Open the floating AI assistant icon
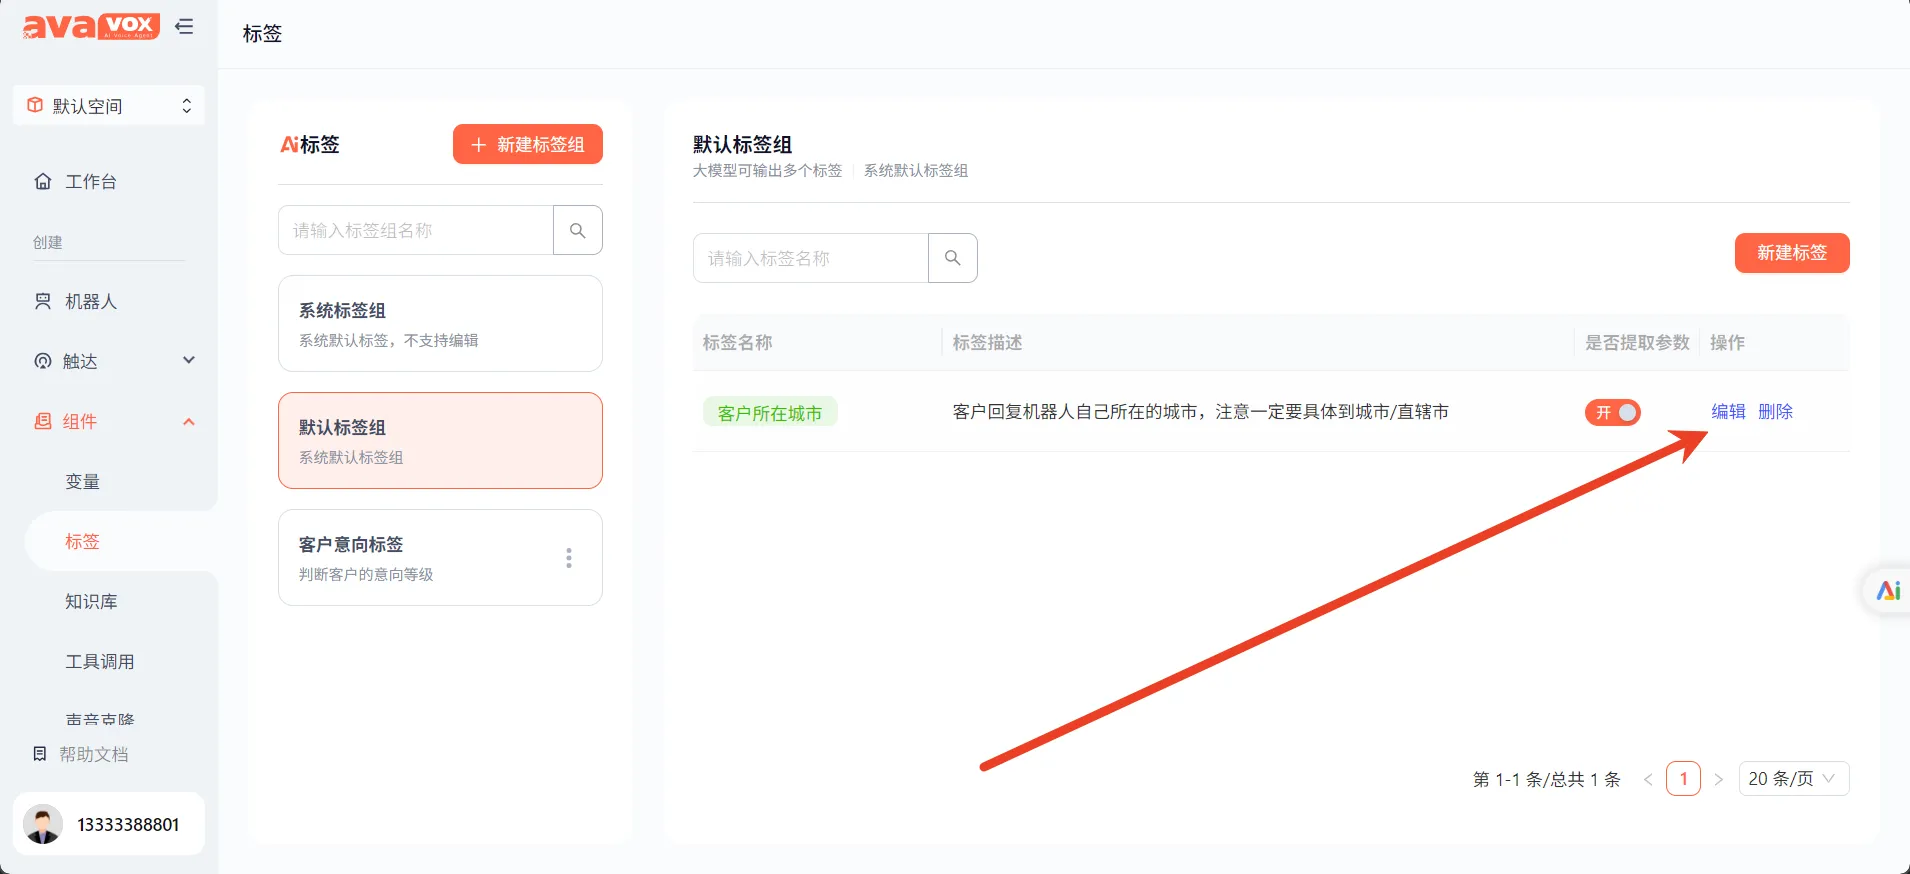1910x874 pixels. [x=1887, y=591]
